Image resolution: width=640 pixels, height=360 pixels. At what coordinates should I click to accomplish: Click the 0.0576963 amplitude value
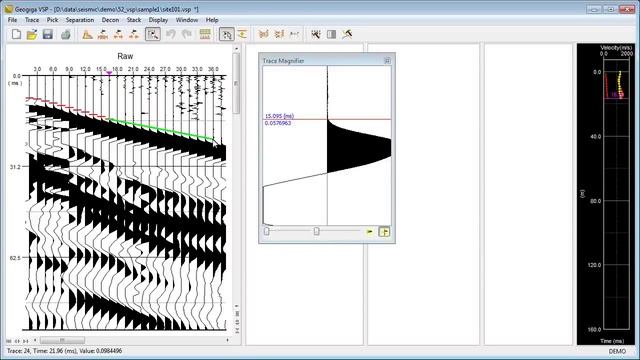pos(278,123)
